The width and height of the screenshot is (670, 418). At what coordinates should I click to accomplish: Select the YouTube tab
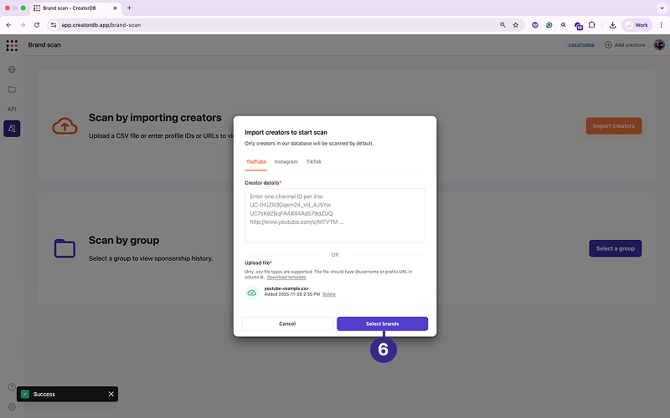(256, 161)
